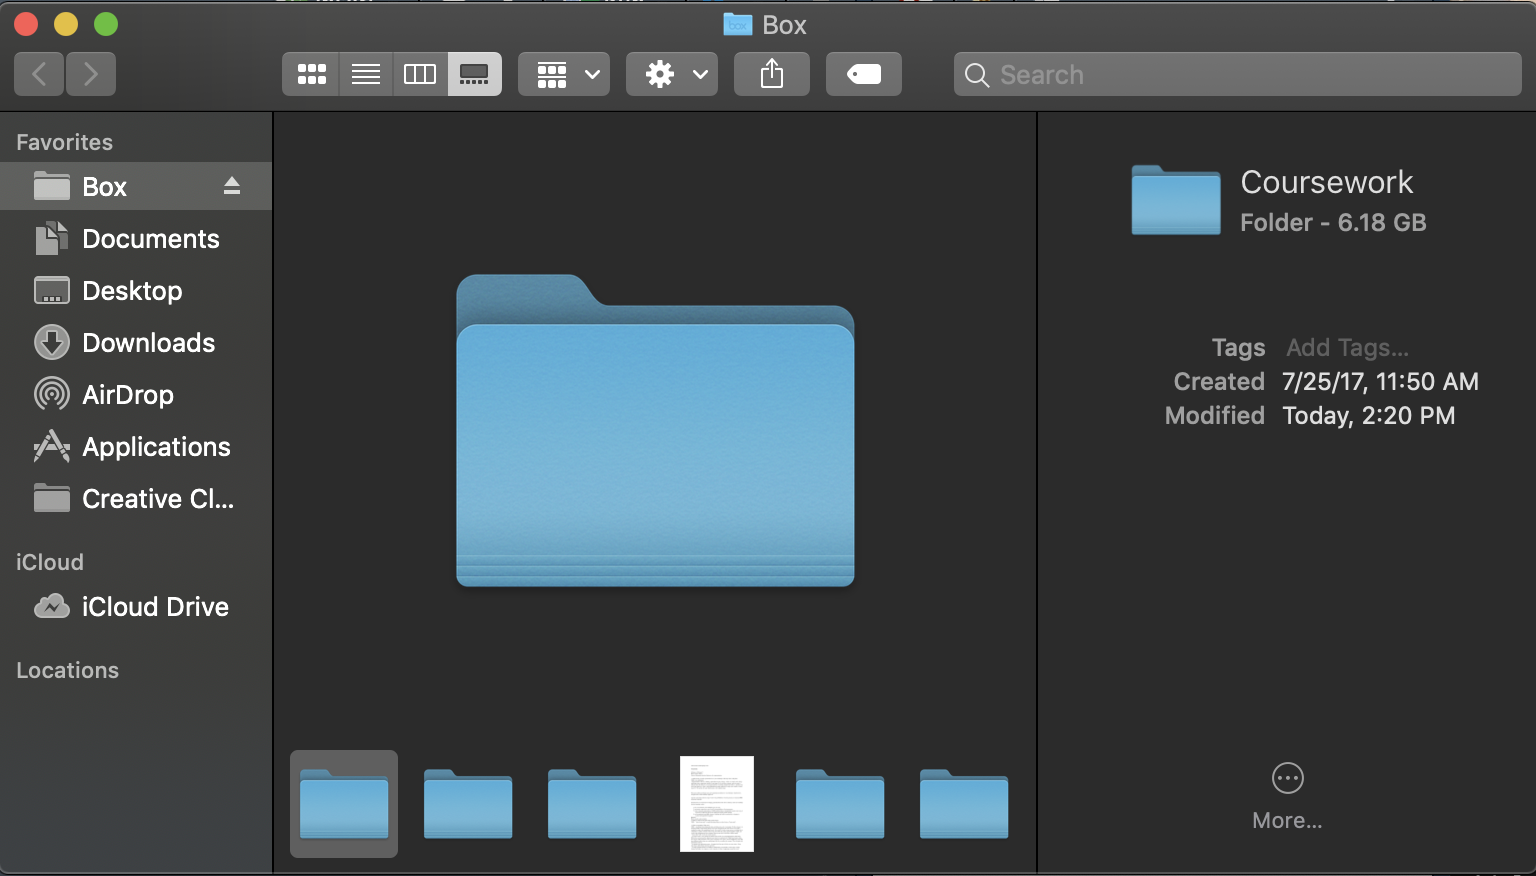Go back with the left arrow
This screenshot has width=1536, height=876.
point(40,74)
